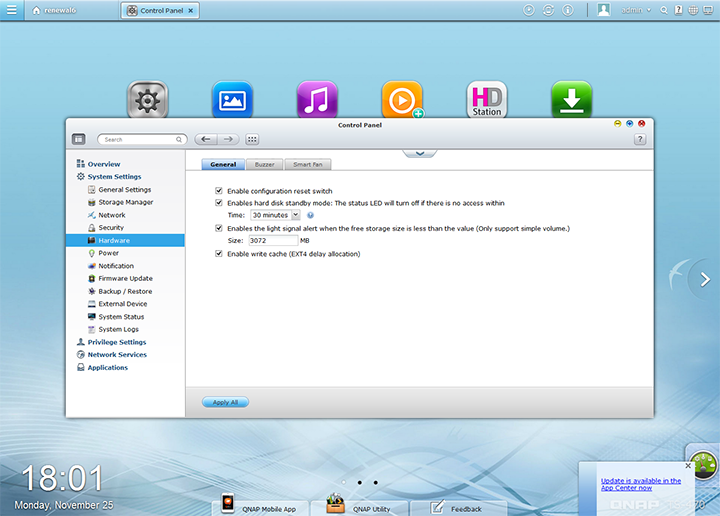Click the back arrow in Control Panel

tap(205, 139)
